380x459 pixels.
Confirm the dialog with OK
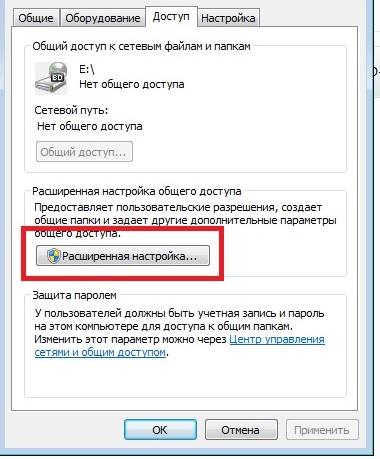160,430
